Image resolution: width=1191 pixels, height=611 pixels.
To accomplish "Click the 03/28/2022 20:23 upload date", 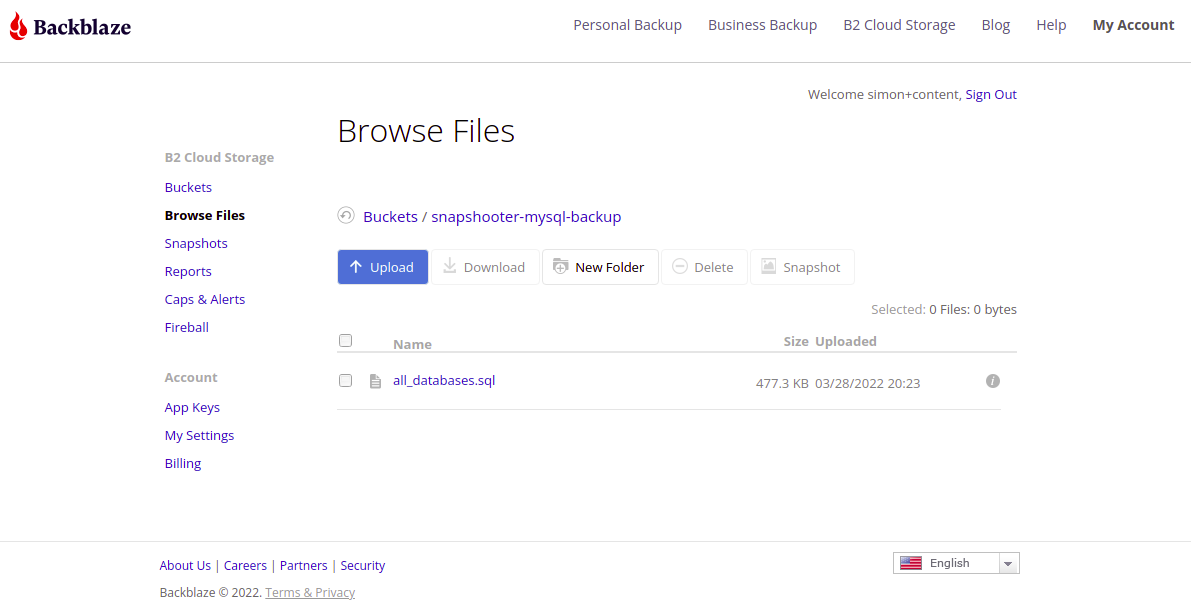I will (867, 384).
